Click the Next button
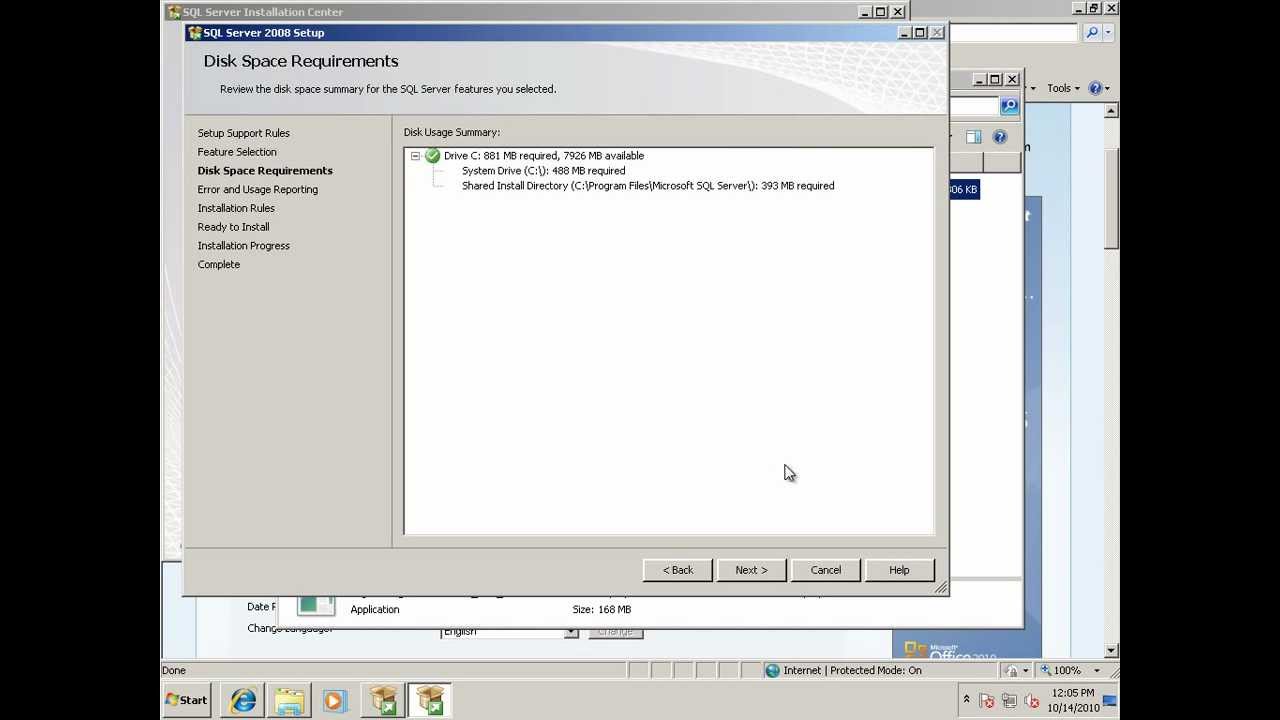Image resolution: width=1280 pixels, height=720 pixels. pyautogui.click(x=751, y=570)
